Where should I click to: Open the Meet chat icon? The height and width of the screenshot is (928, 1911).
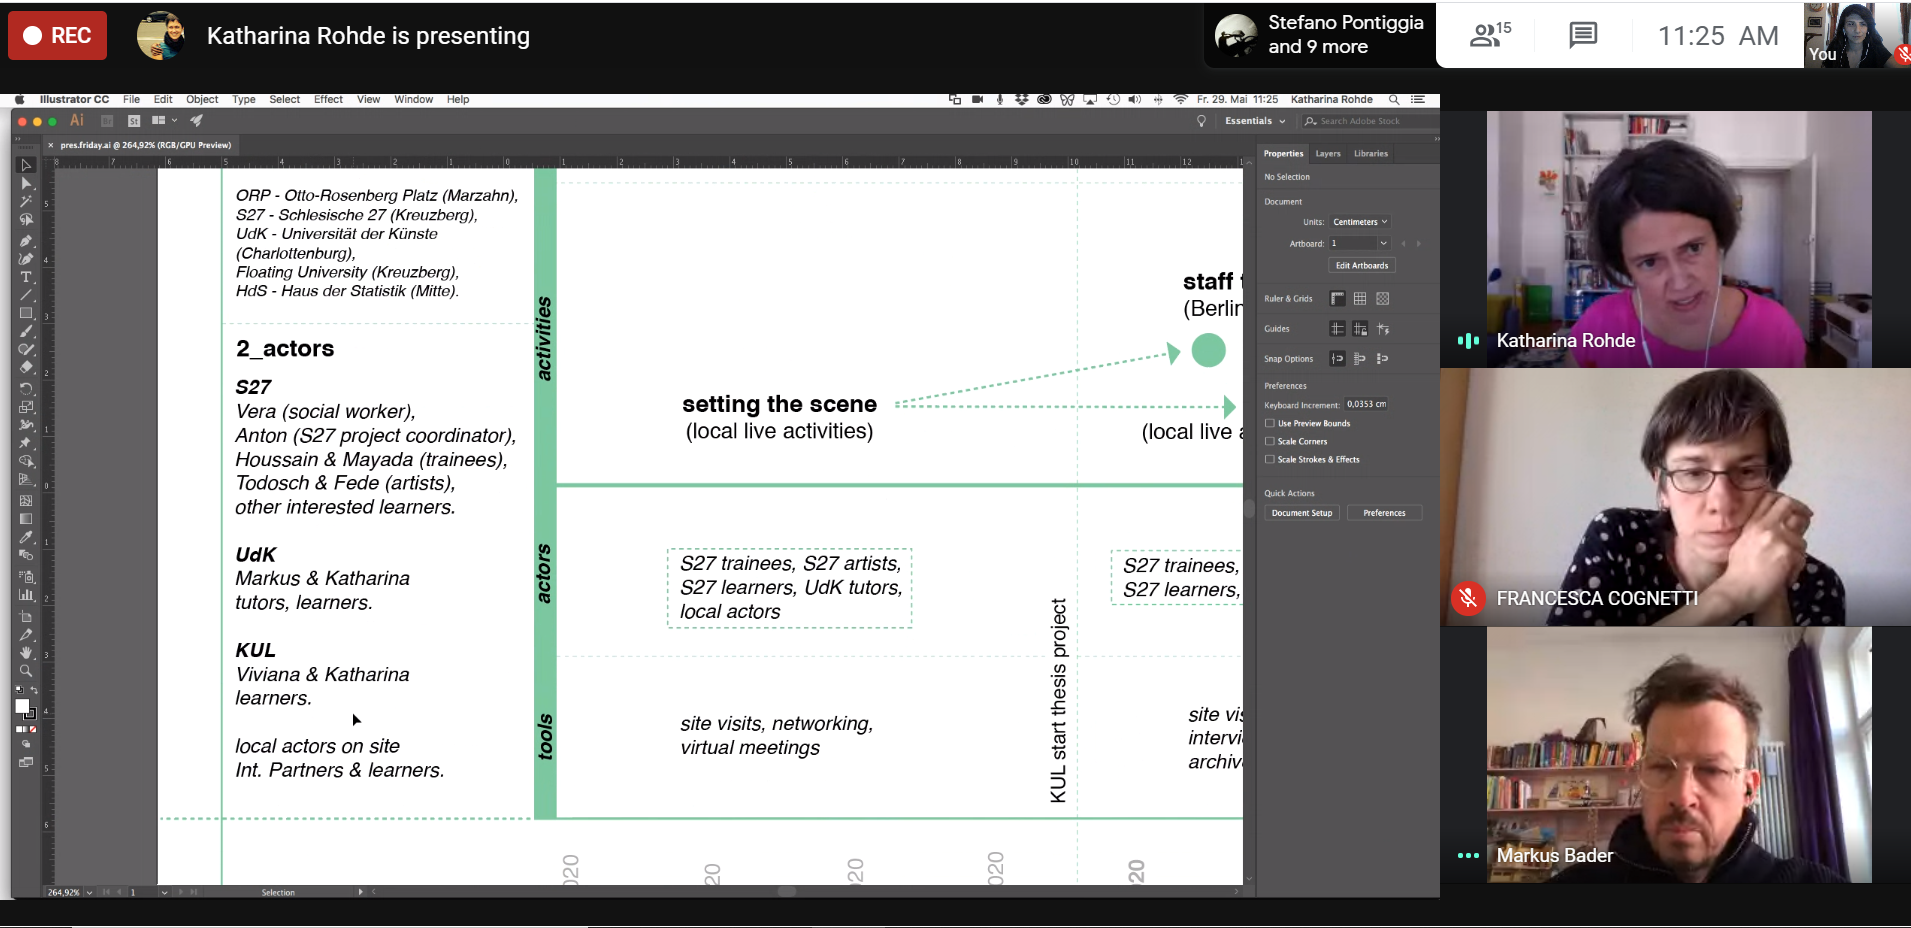point(1582,36)
